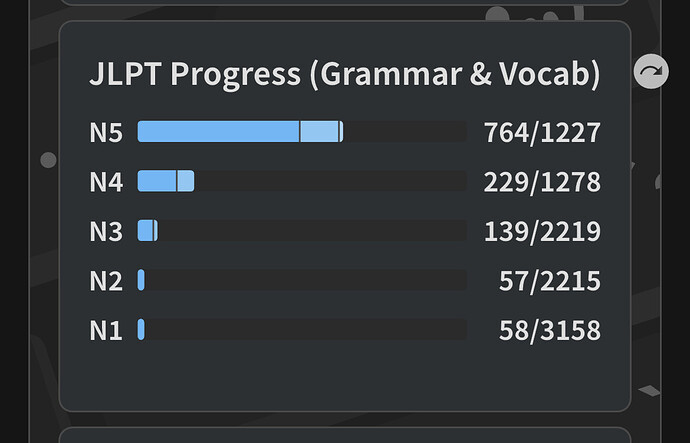Choose the N1 level label

pos(105,330)
